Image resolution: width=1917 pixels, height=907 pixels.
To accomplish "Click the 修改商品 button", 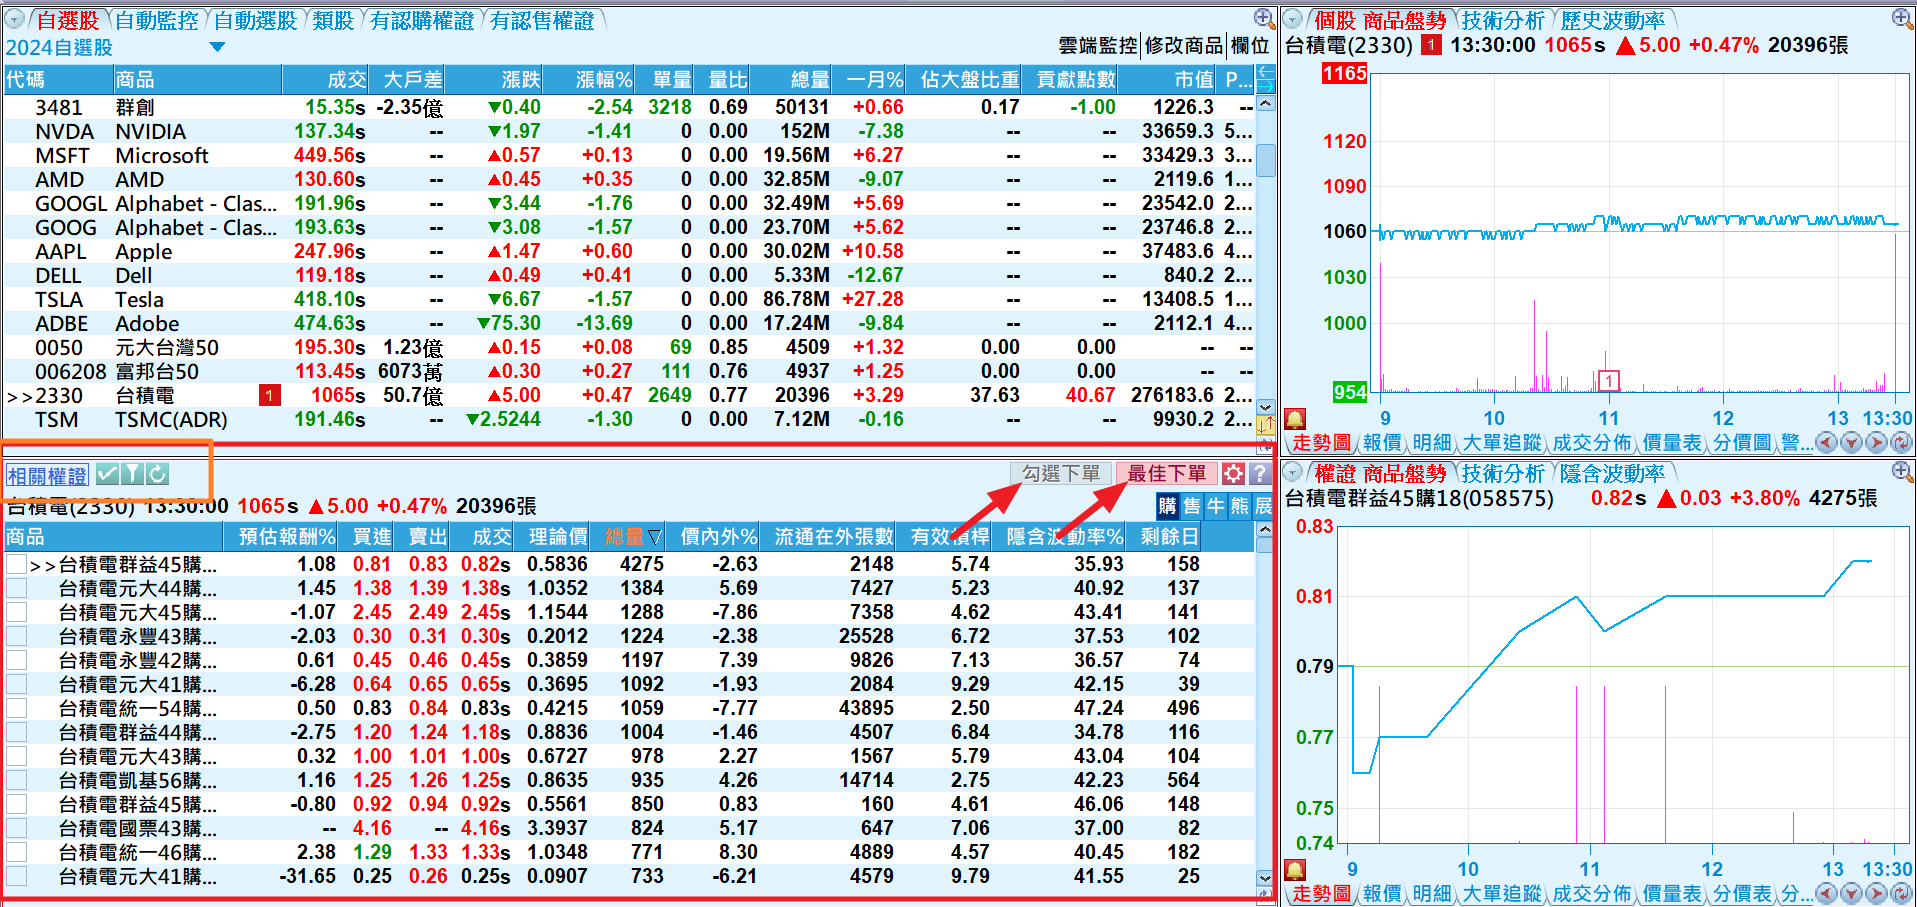I will click(1183, 46).
